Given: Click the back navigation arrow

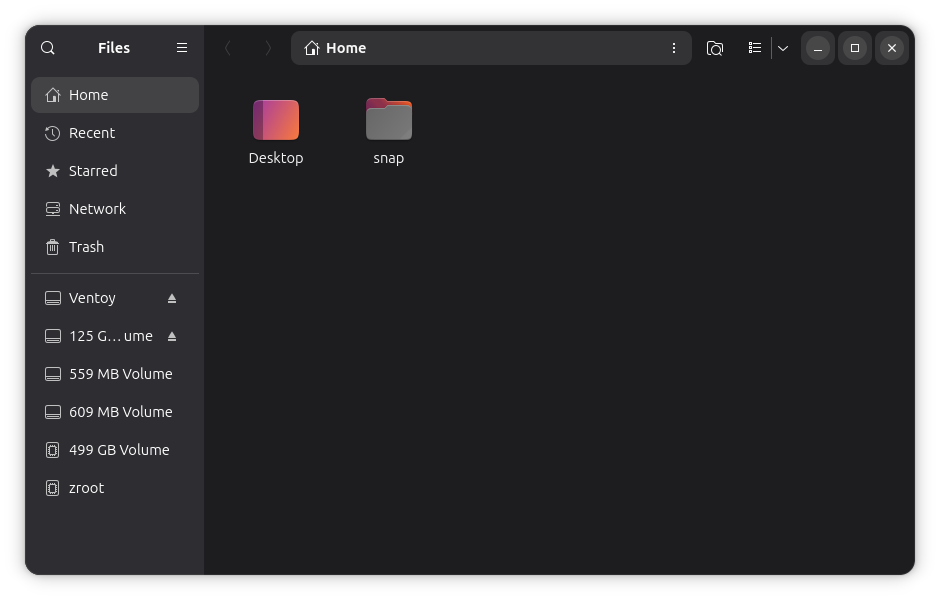Looking at the screenshot, I should pos(228,48).
